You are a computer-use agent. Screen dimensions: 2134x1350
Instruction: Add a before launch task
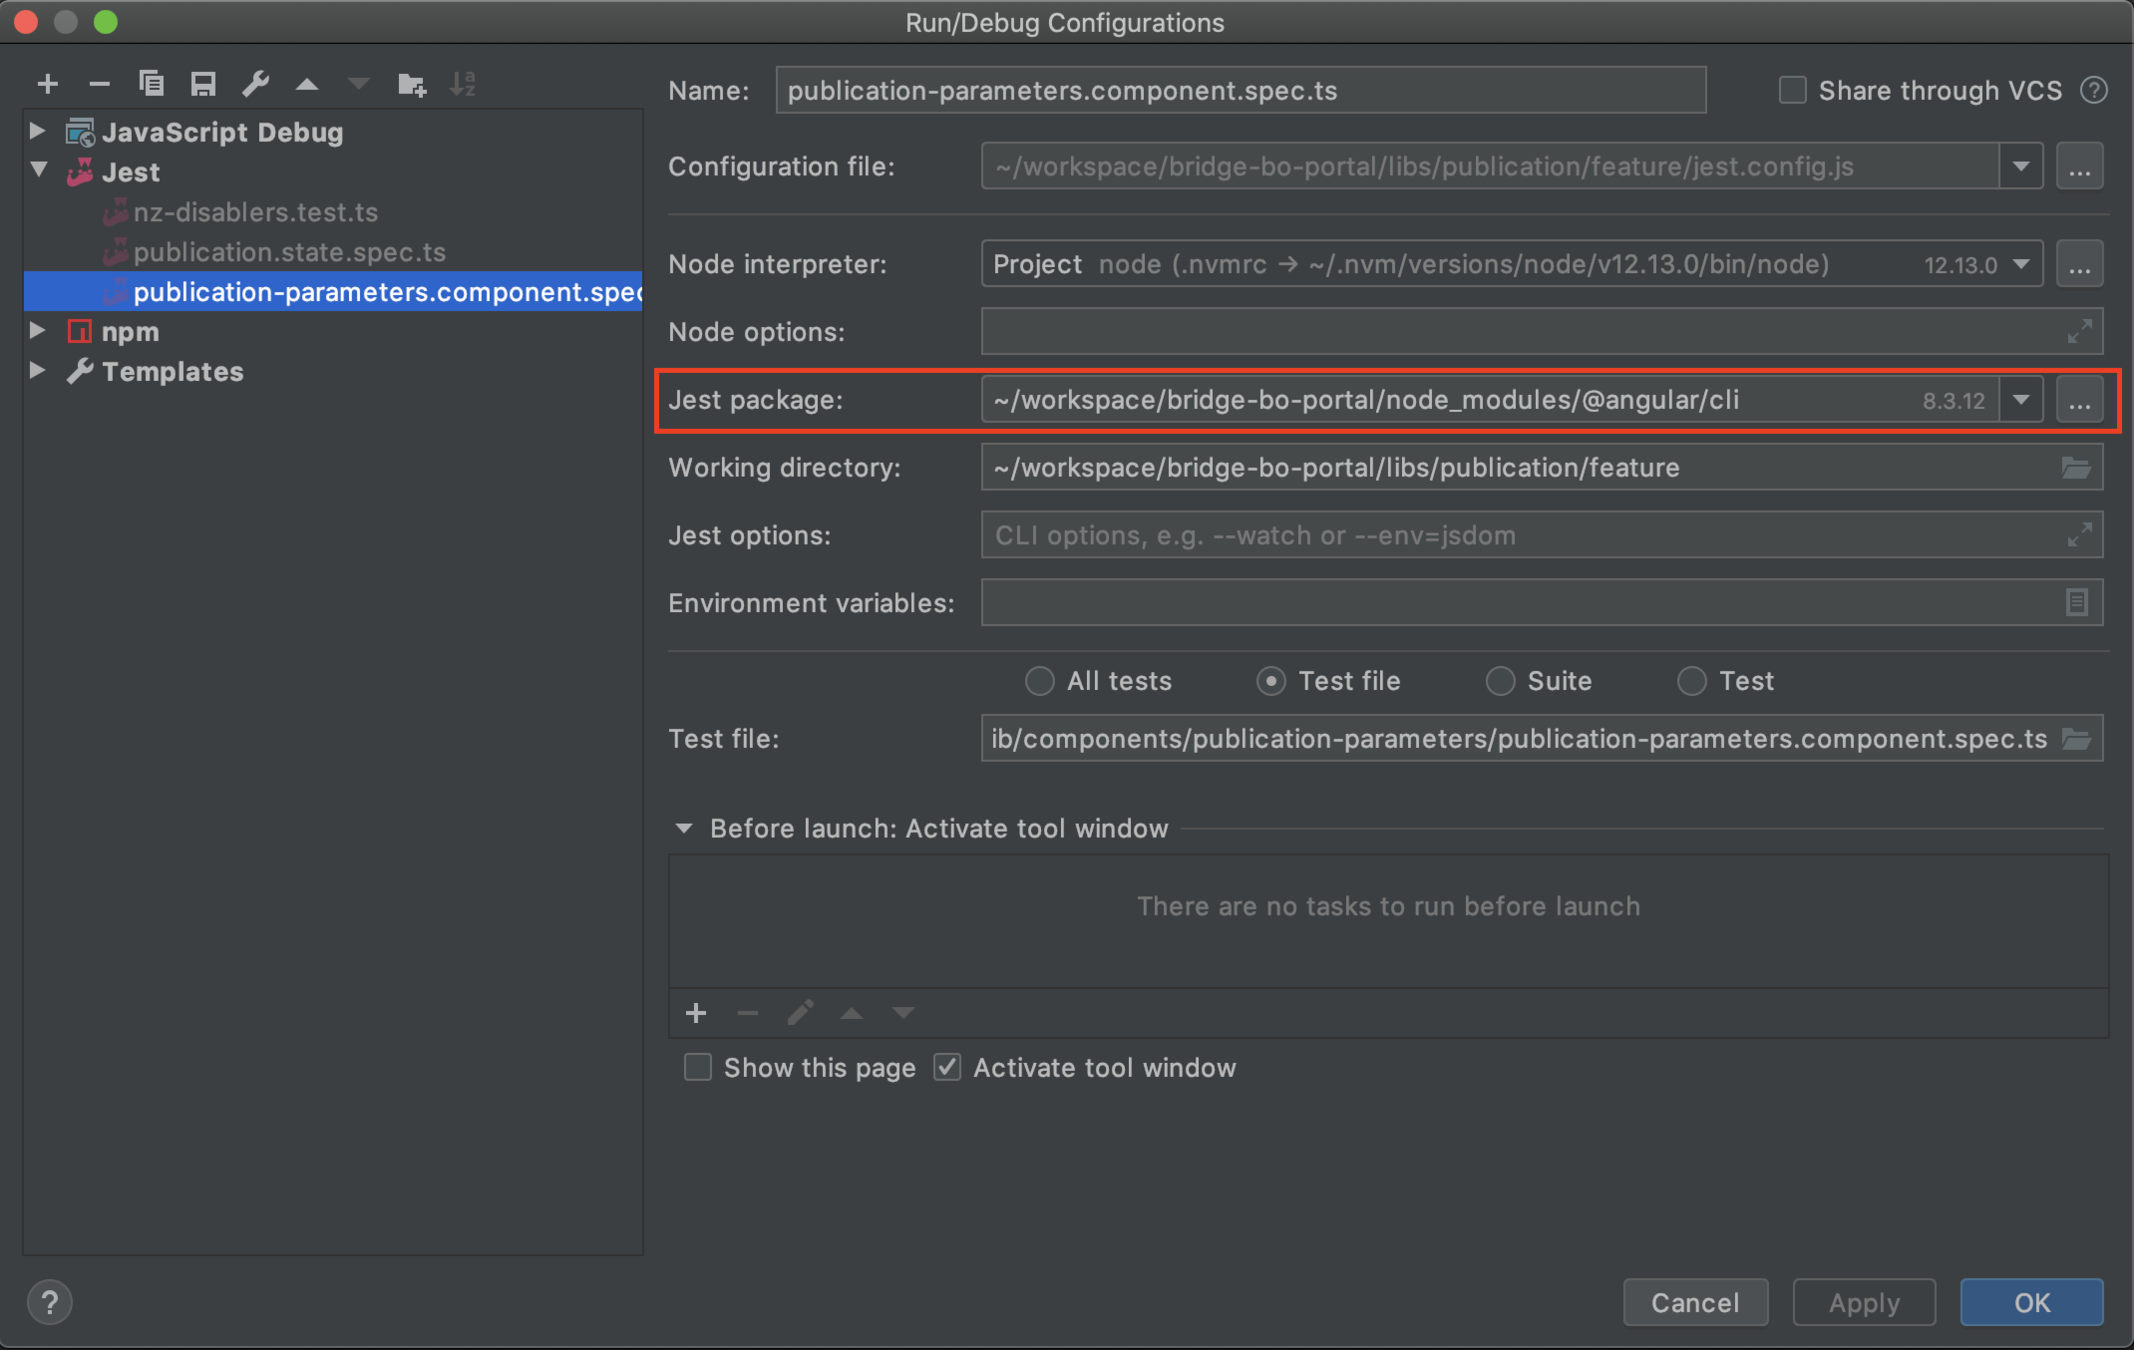coord(696,1013)
